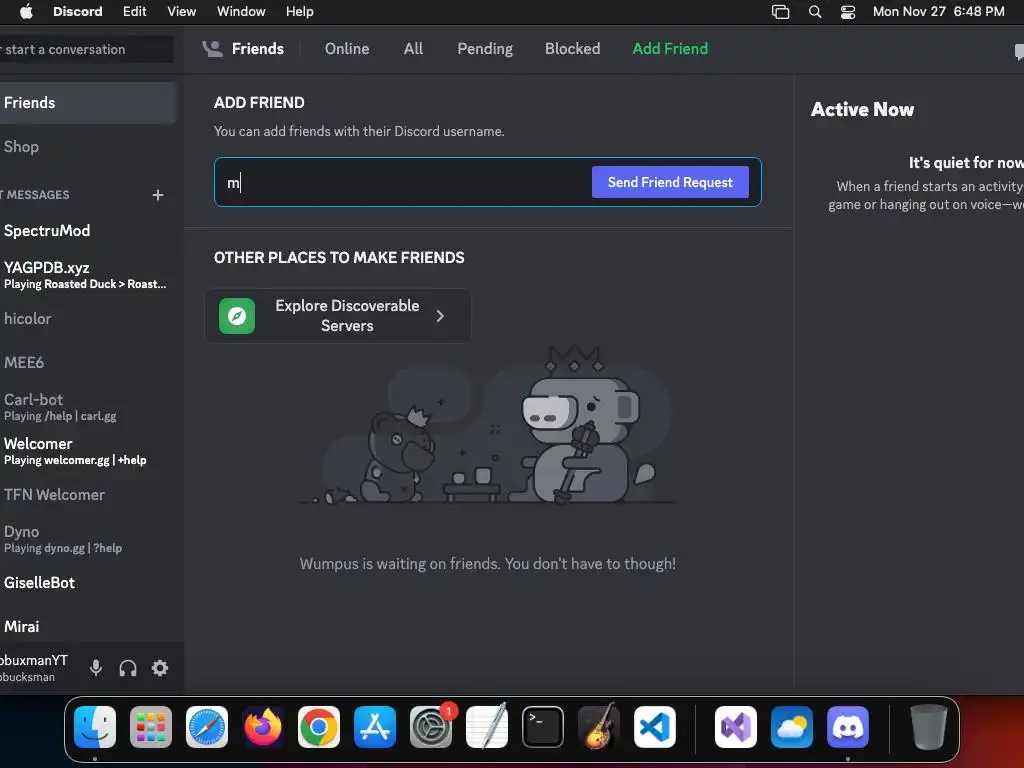1024x768 pixels.
Task: Switch to the All friends tab
Action: [x=413, y=49]
